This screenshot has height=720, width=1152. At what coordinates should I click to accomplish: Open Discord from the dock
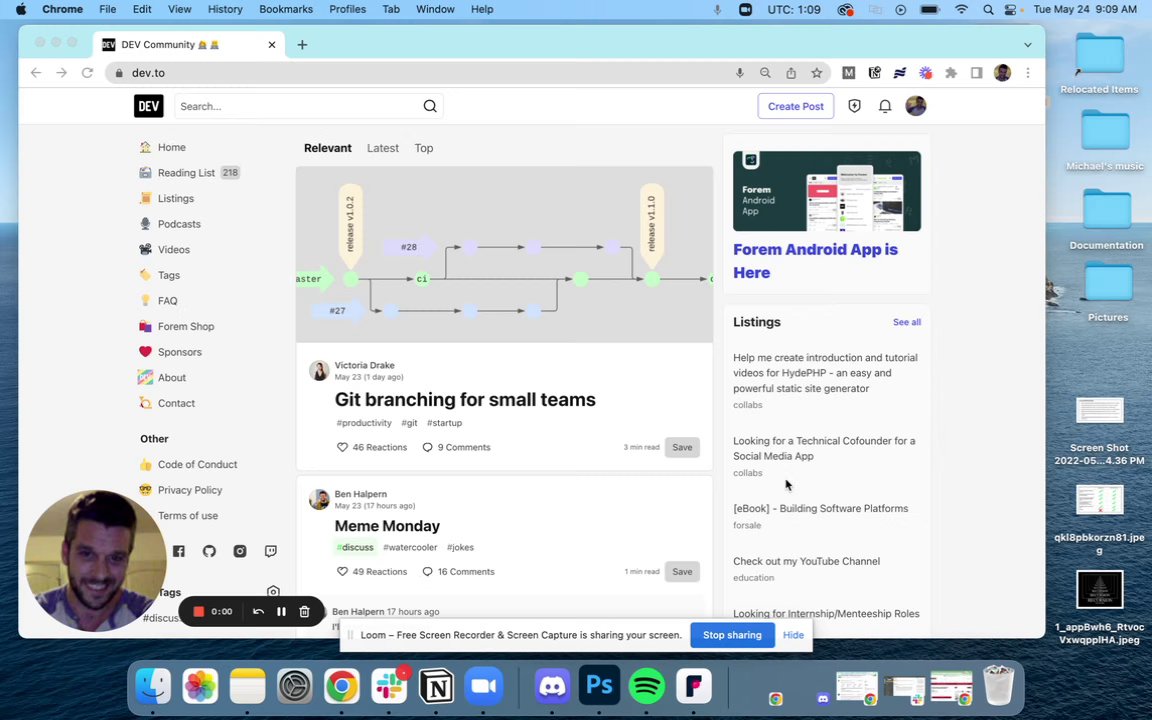click(x=552, y=686)
